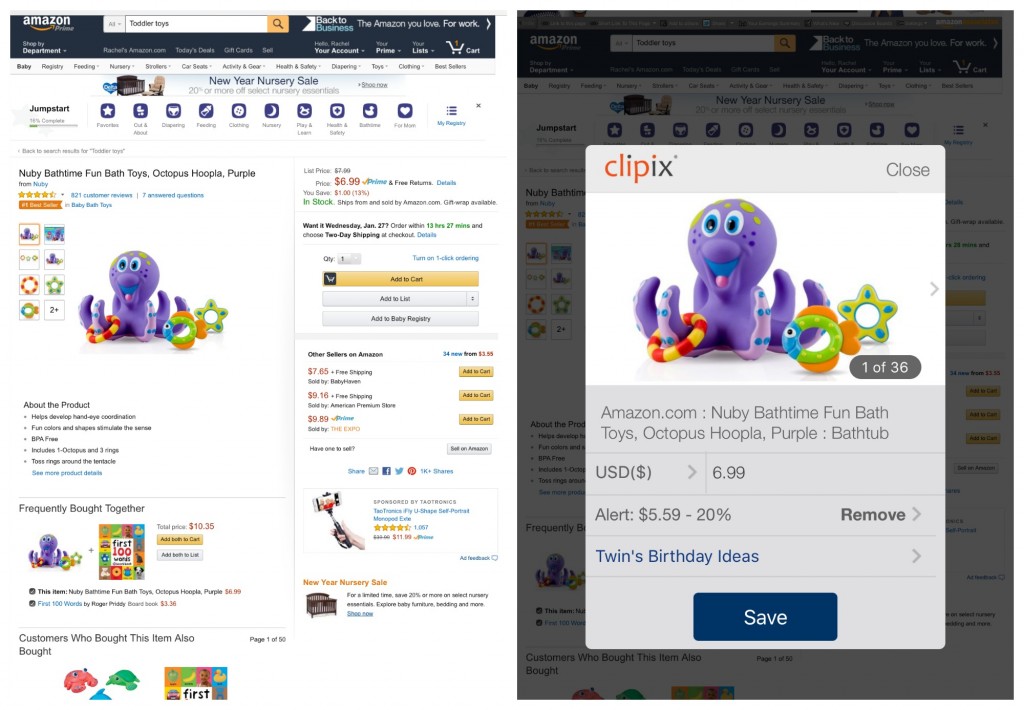Screen dimensions: 1024x710
Task: Toggle checkbox for This item Nuby Bathtime
Action: click(32, 591)
